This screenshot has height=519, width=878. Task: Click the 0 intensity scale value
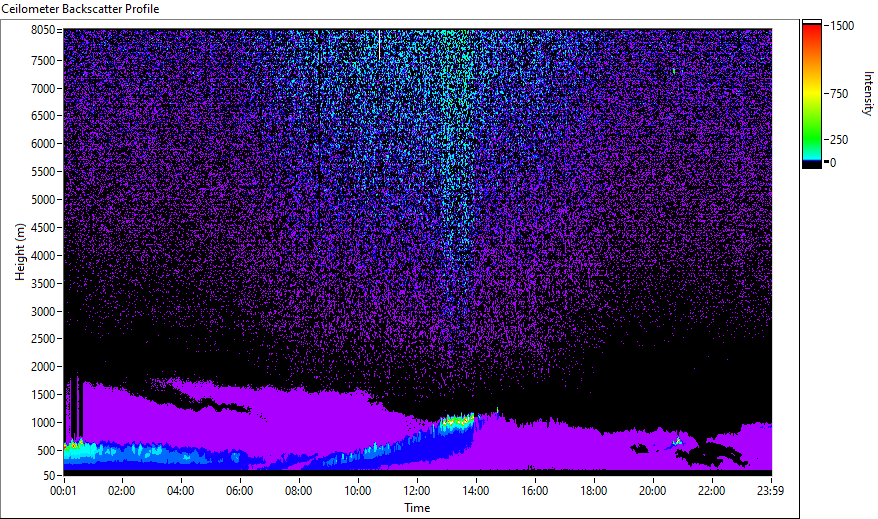click(x=833, y=163)
